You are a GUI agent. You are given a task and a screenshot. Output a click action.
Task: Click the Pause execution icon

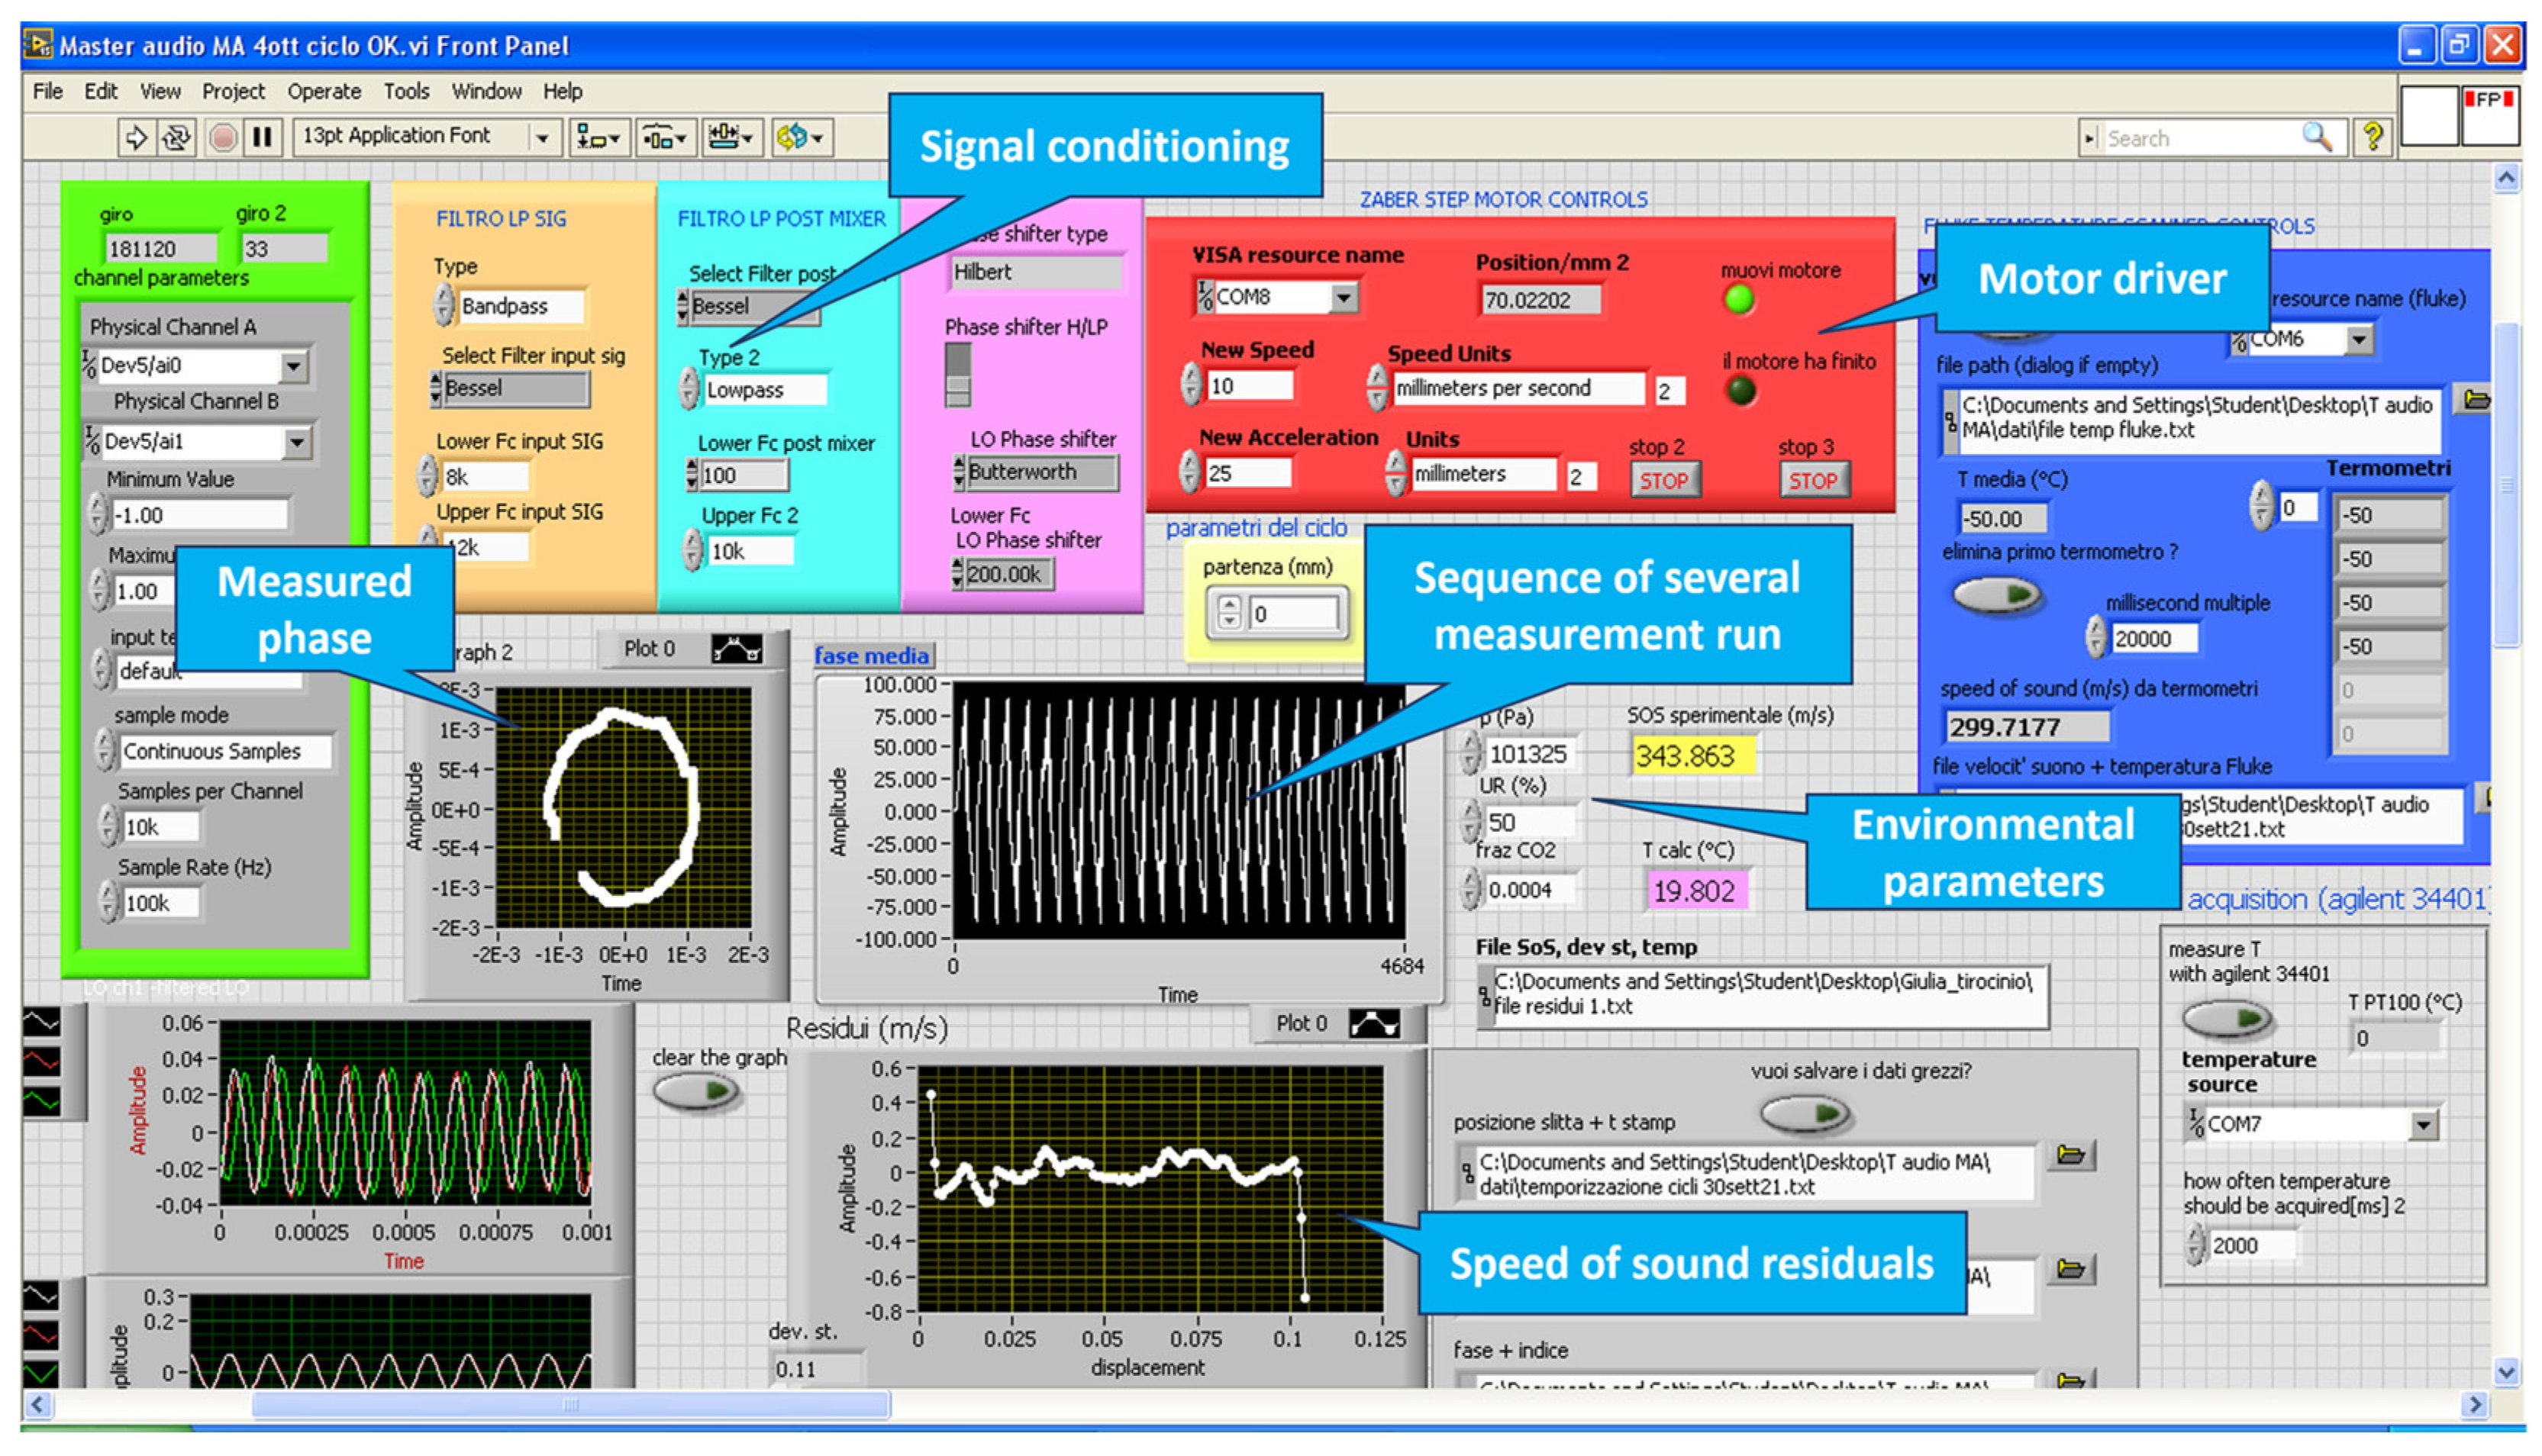pos(262,137)
